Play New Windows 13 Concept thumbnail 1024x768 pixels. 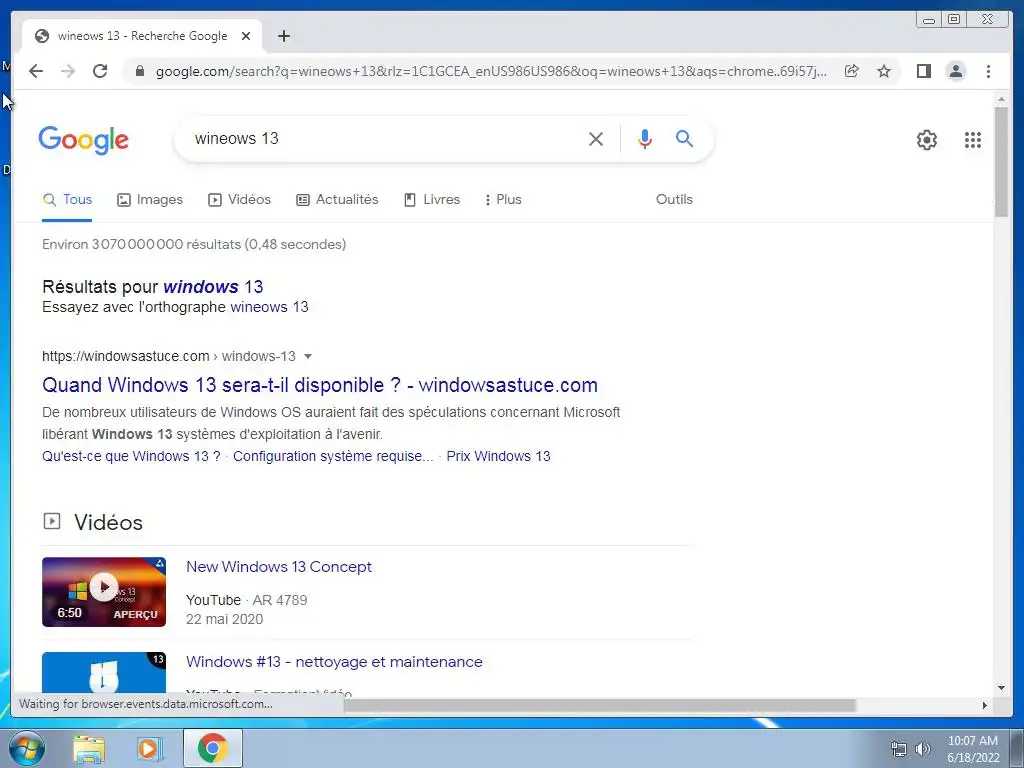104,592
